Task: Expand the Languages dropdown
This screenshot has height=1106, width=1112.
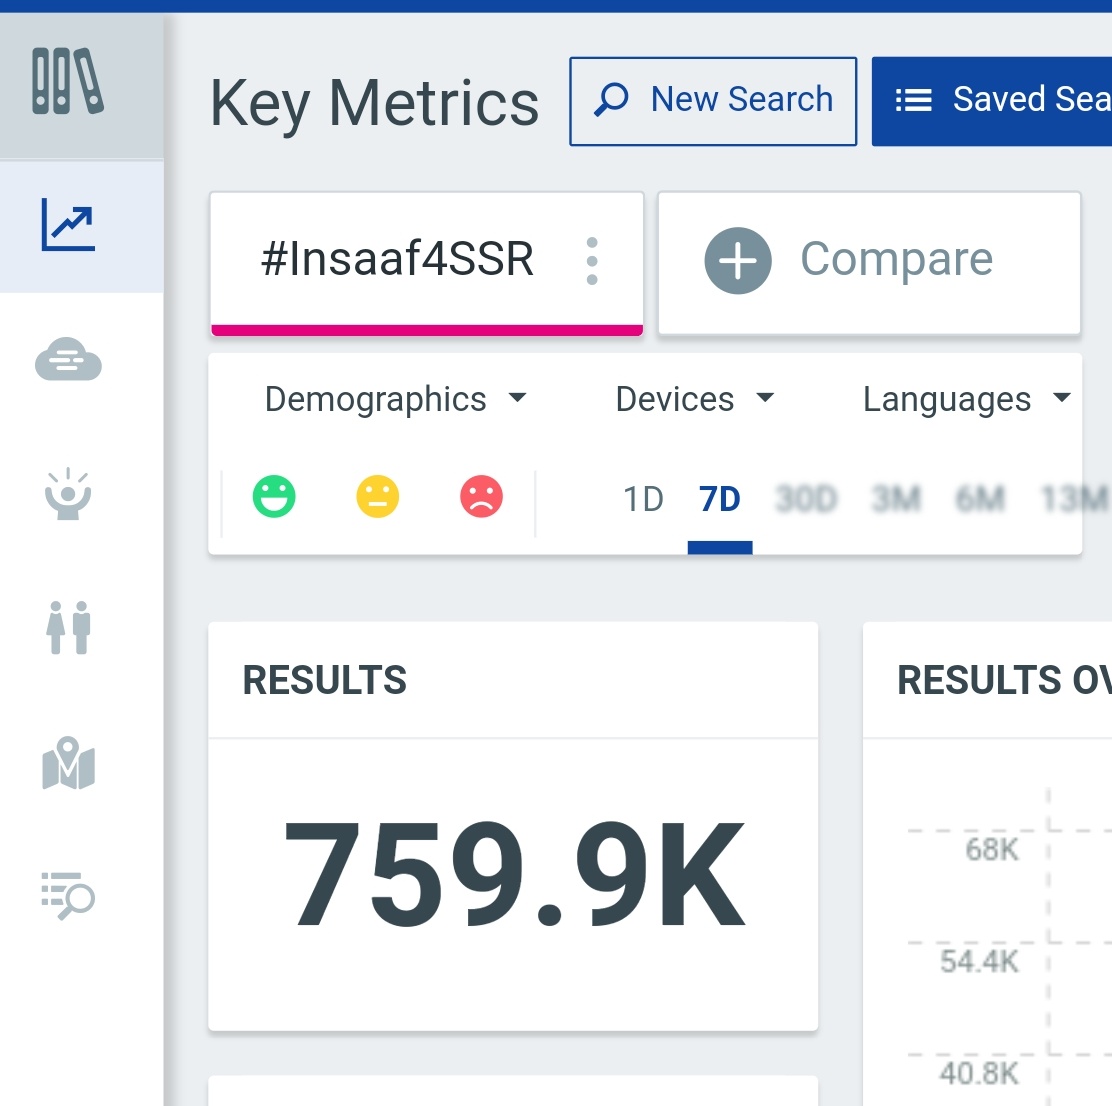Action: pyautogui.click(x=966, y=399)
